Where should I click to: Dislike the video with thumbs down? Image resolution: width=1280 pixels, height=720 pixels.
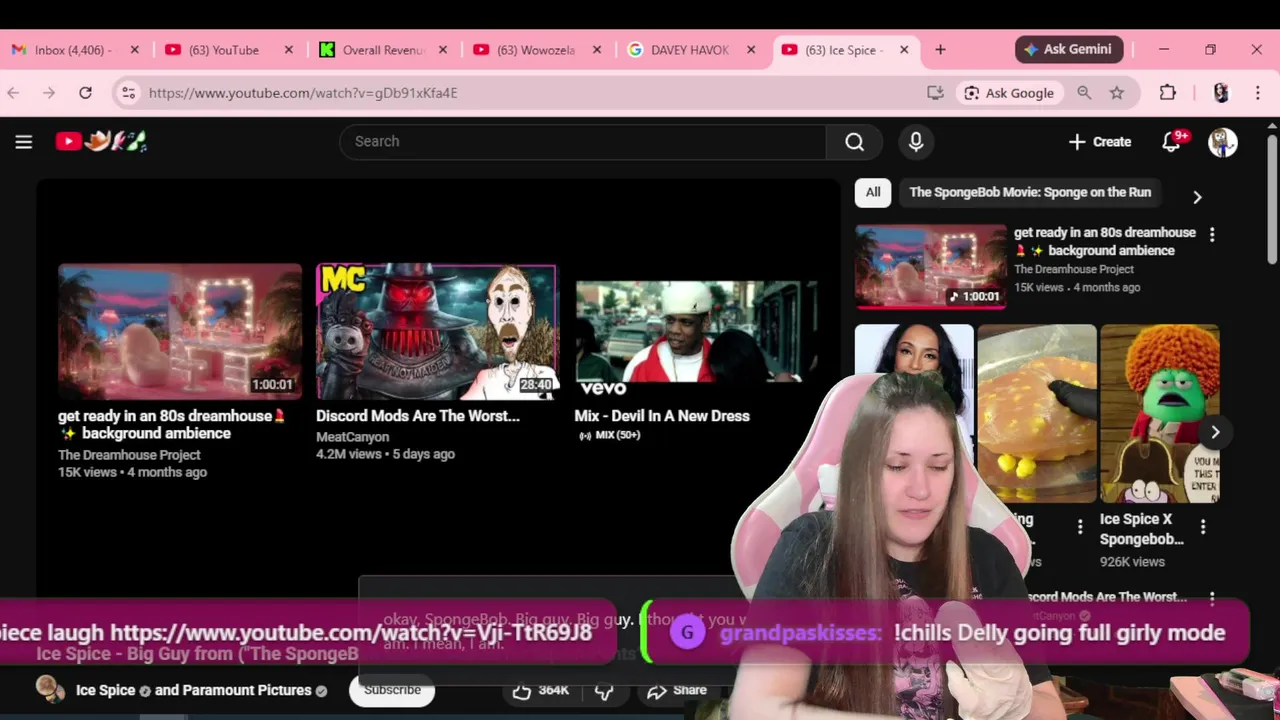tap(604, 690)
